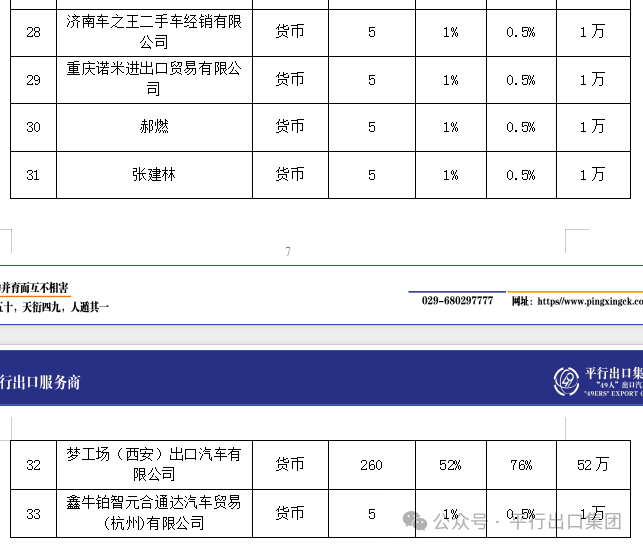Click the 0.5% cell in row 28

[521, 32]
